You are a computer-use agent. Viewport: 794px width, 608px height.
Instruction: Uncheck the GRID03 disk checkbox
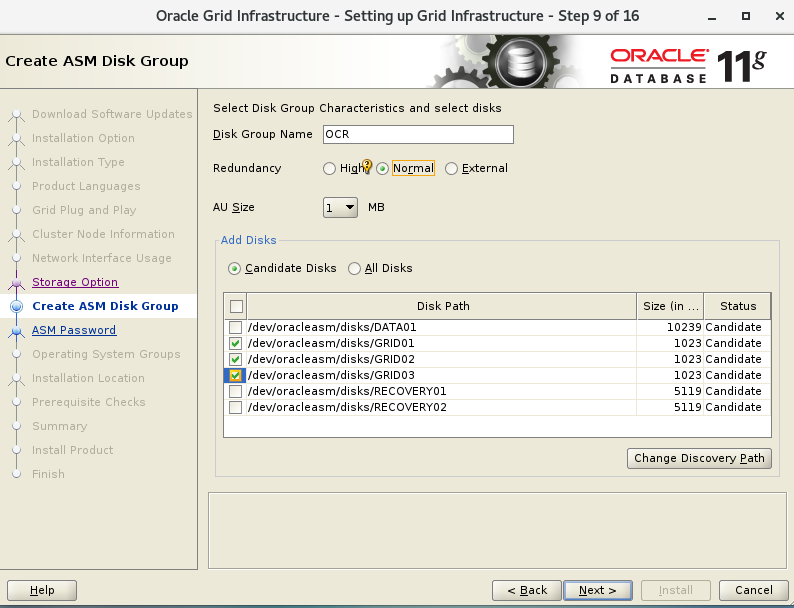pyautogui.click(x=235, y=376)
